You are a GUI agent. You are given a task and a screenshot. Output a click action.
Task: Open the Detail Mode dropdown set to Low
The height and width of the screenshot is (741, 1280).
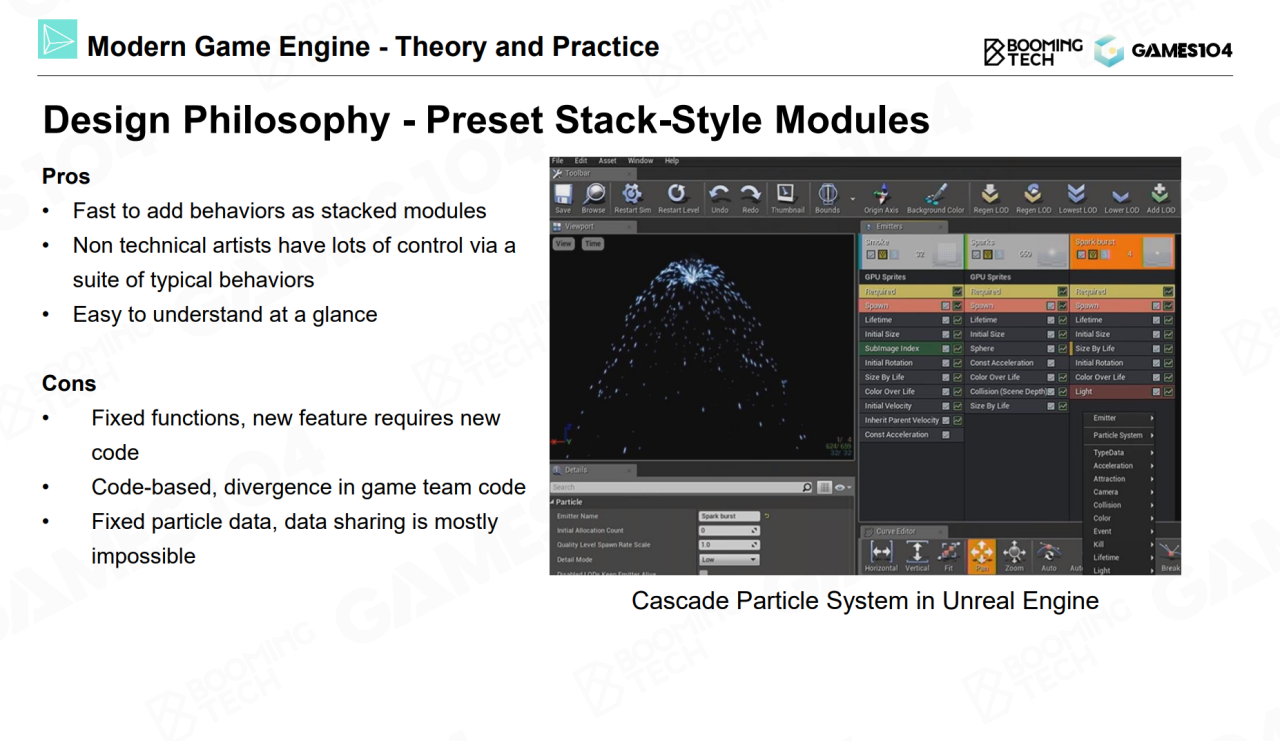(x=729, y=560)
